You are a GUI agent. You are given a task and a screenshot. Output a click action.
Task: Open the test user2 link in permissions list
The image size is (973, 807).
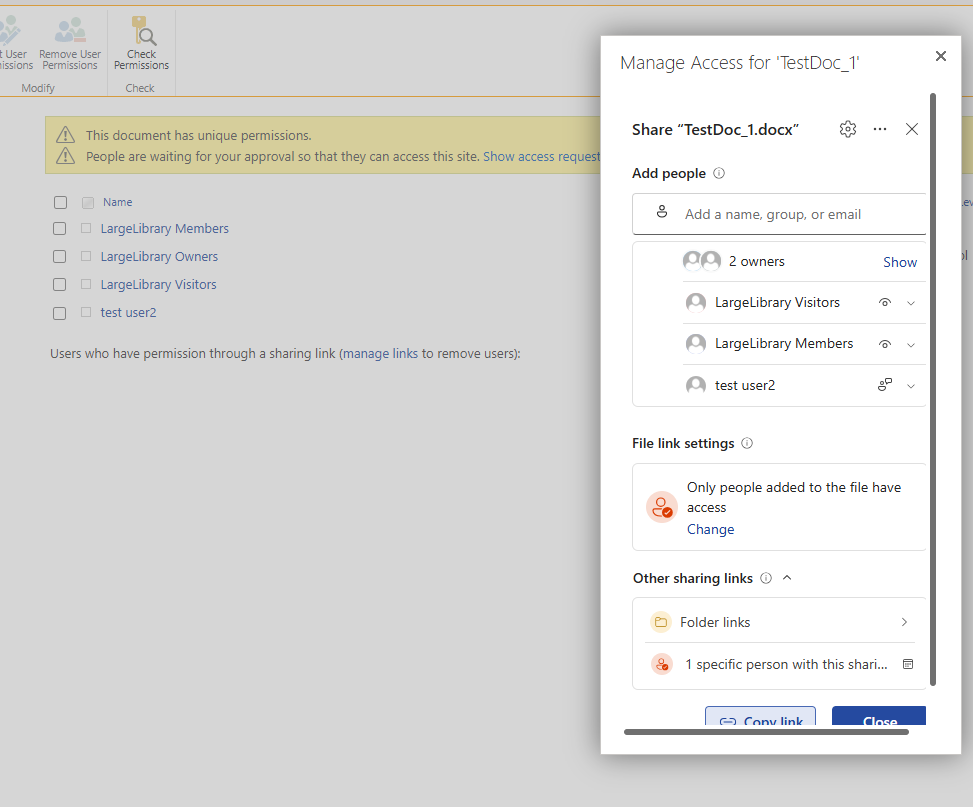pos(128,312)
